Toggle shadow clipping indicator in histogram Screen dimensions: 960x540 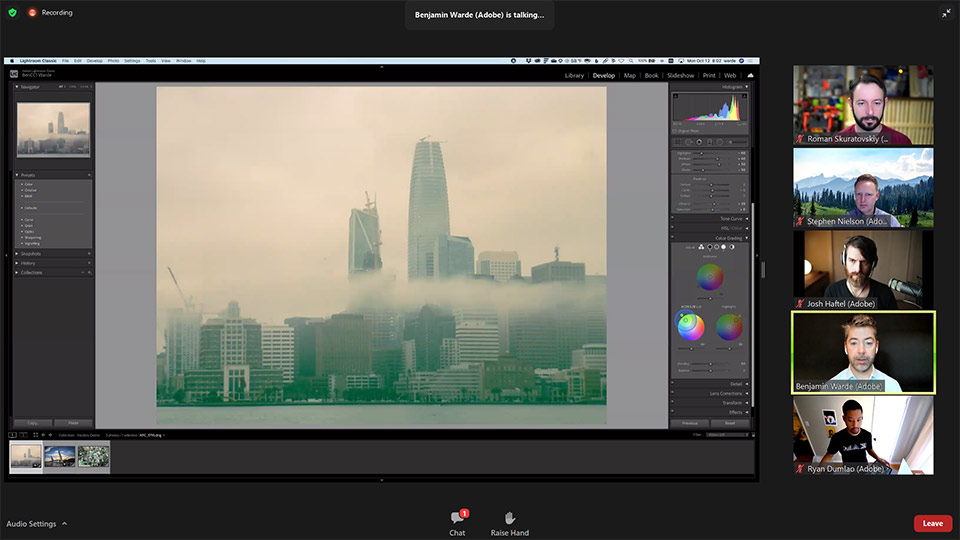point(676,96)
